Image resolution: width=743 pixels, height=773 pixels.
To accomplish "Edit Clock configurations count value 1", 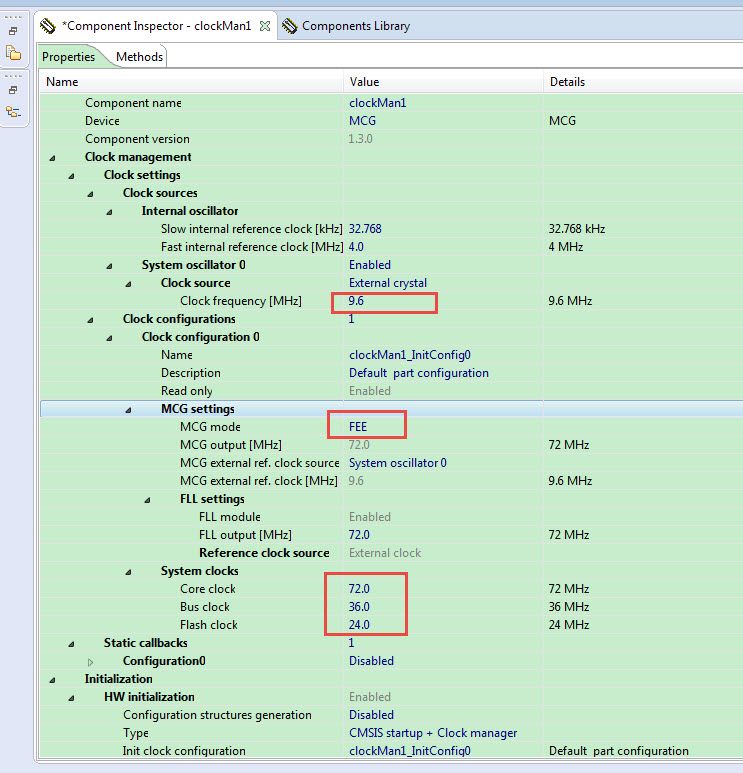I will (352, 318).
